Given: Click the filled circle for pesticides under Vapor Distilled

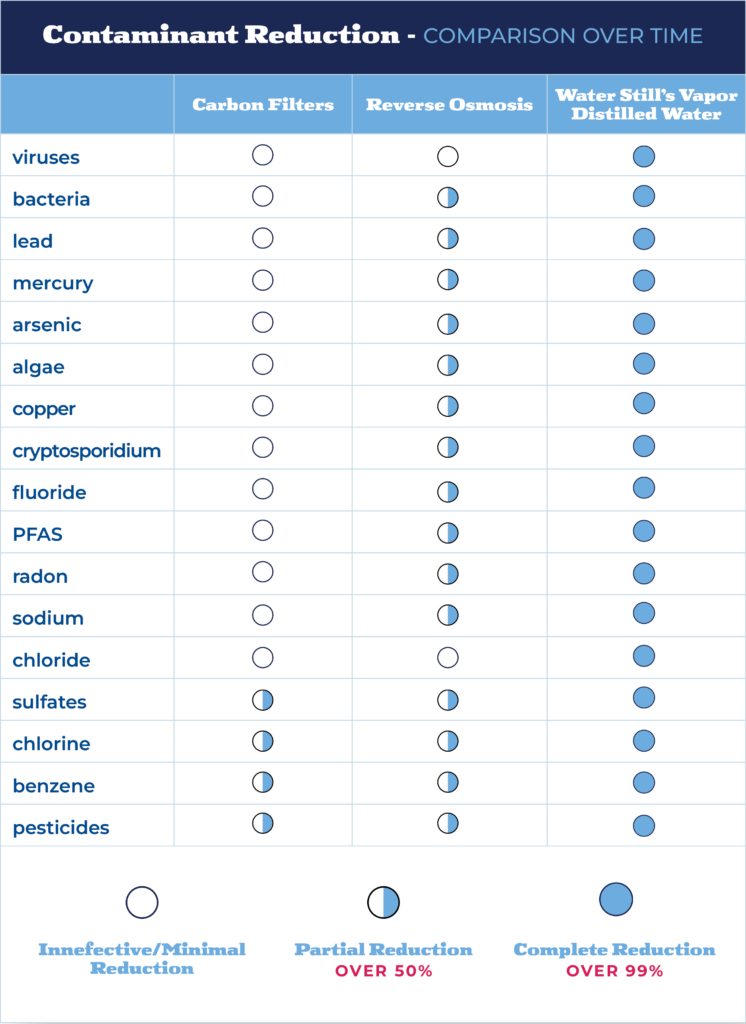Looking at the screenshot, I should pos(643,825).
